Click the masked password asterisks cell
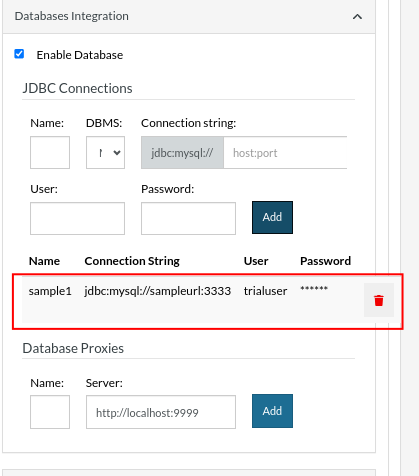 coord(314,289)
